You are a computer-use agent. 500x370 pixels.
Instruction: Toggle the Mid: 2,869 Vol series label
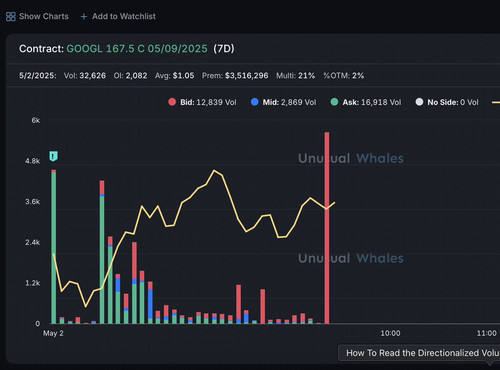[x=289, y=102]
